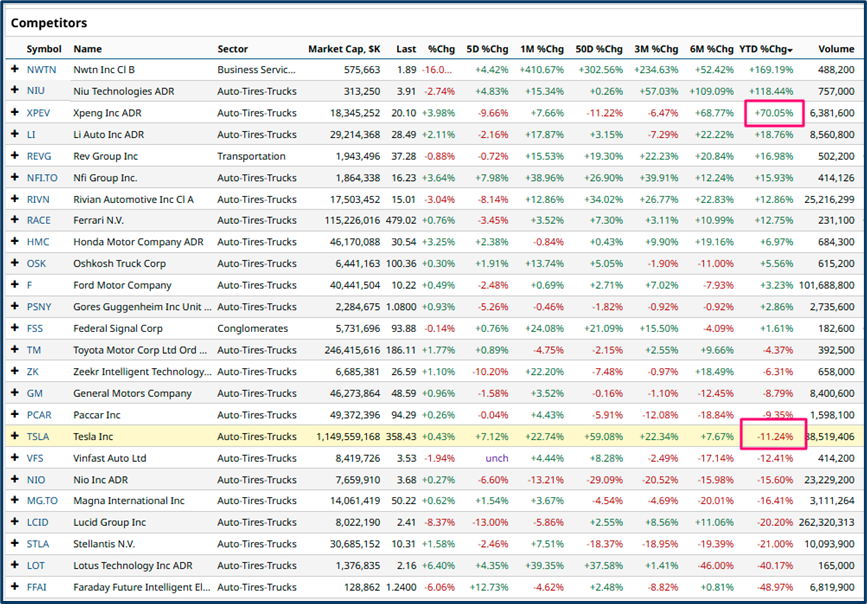Sort table by Market Cap column
This screenshot has width=867, height=604.
pos(343,49)
